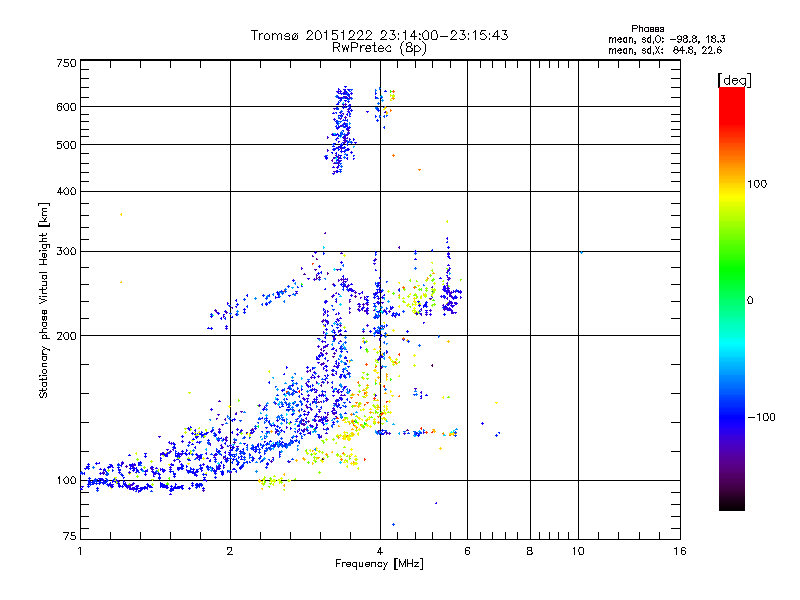Click the '500' height axis value
This screenshot has width=800, height=600.
(66, 145)
